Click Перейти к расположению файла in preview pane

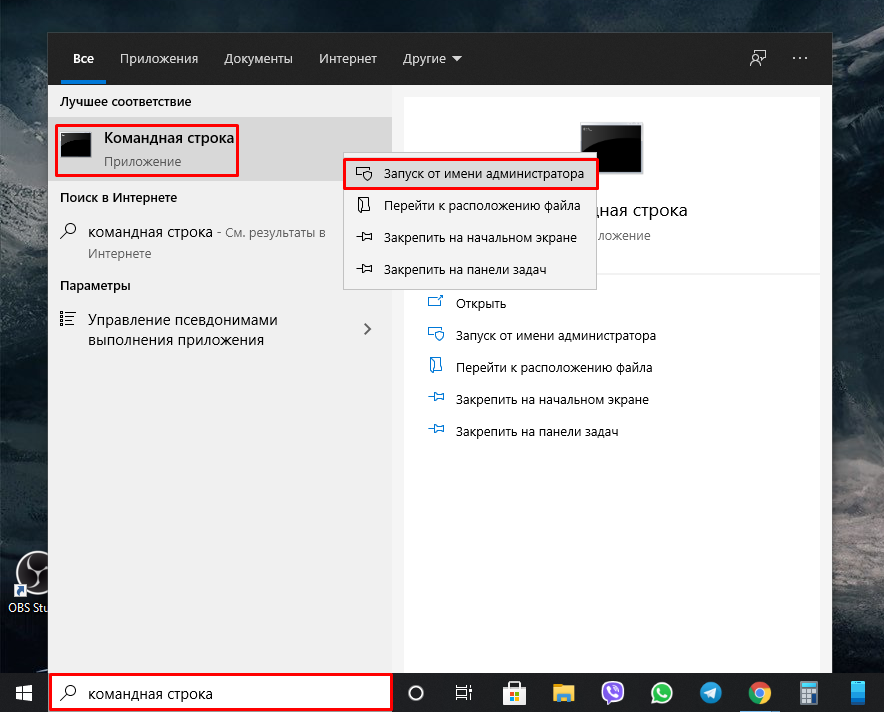pos(554,368)
